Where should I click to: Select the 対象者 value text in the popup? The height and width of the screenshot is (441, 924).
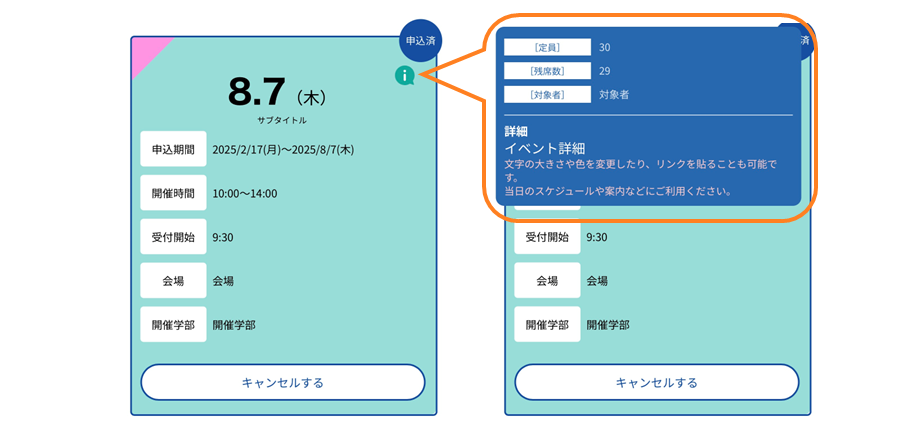[613, 94]
